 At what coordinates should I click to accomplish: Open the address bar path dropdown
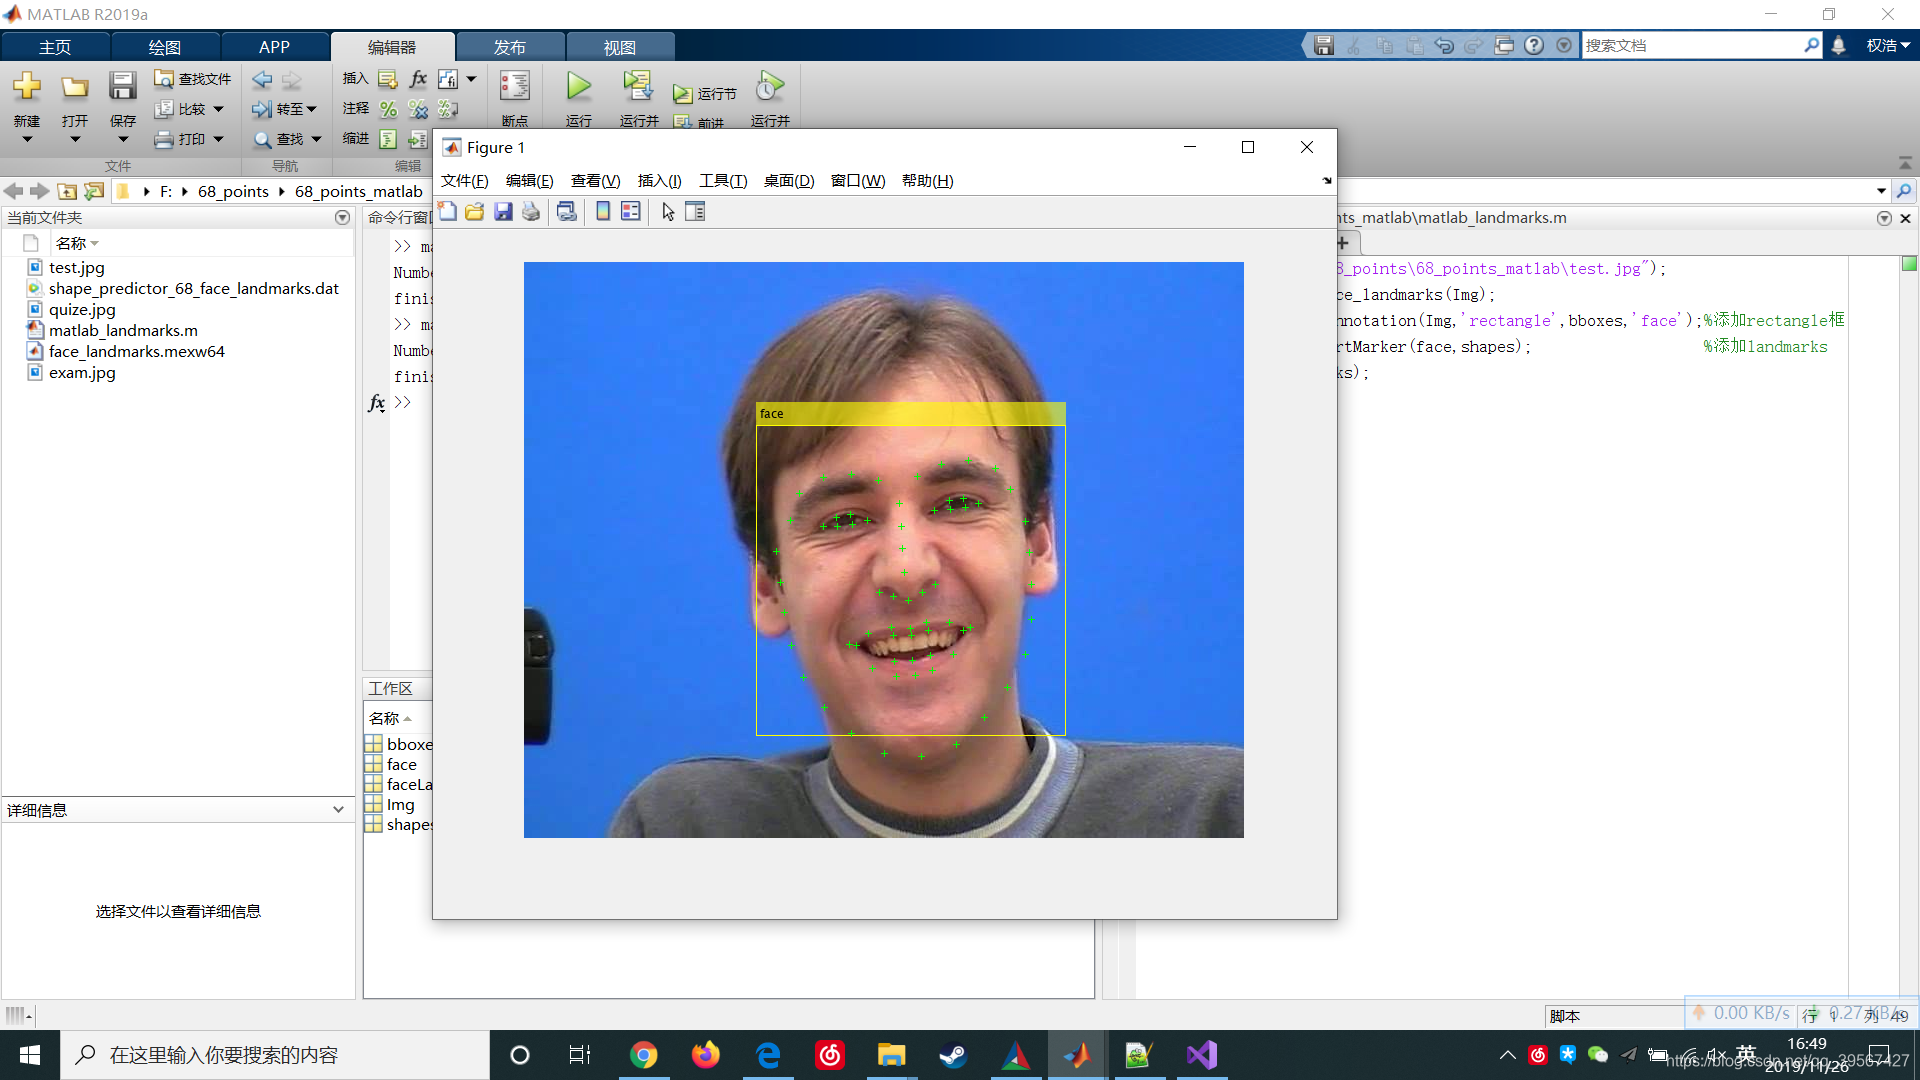pyautogui.click(x=1881, y=191)
